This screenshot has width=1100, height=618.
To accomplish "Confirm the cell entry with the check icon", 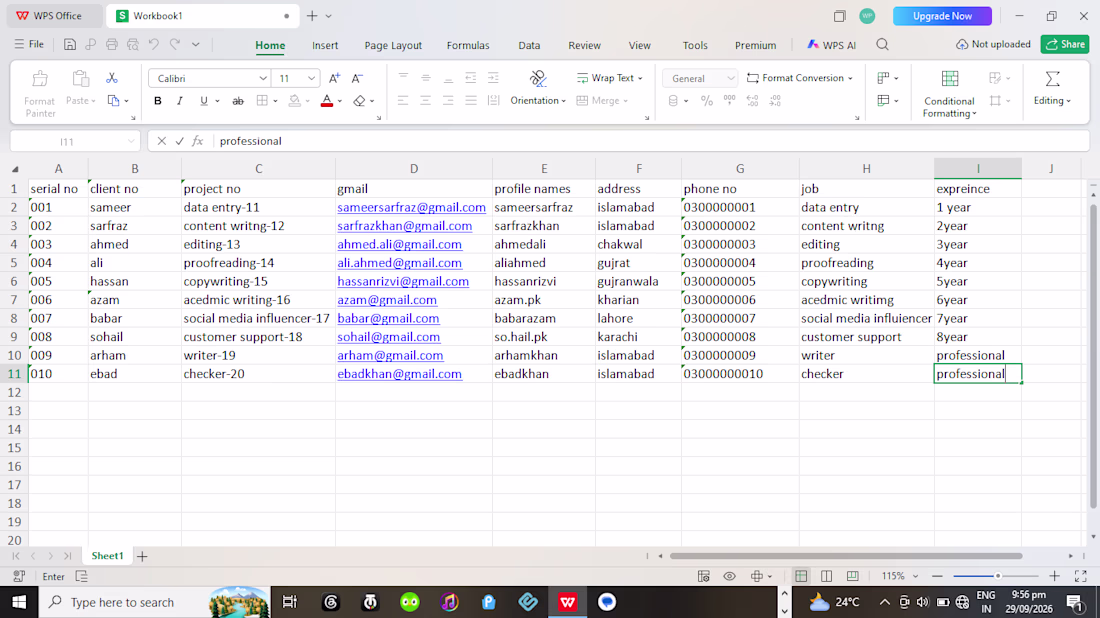I will [x=180, y=141].
